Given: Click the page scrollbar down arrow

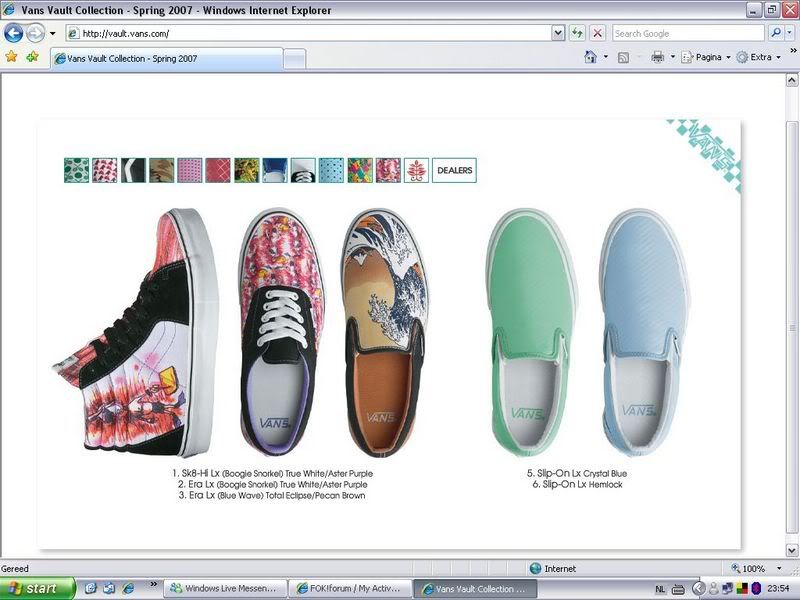Looking at the screenshot, I should pos(792,551).
